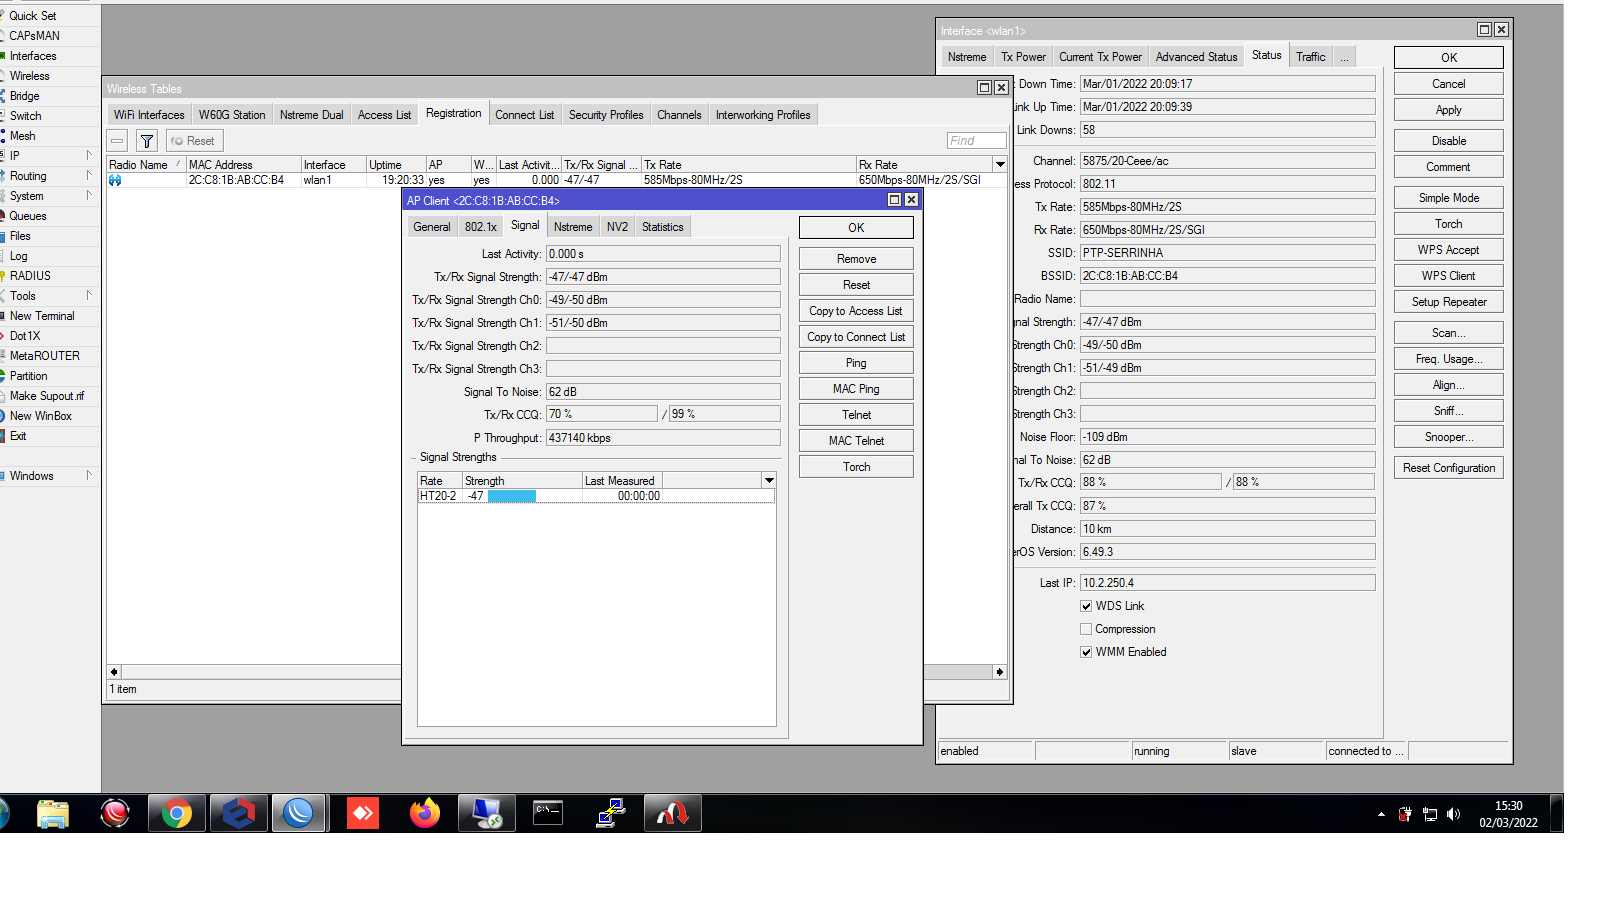The width and height of the screenshot is (1600, 900).
Task: Open Signal Strengths table column dropdown
Action: coord(769,481)
